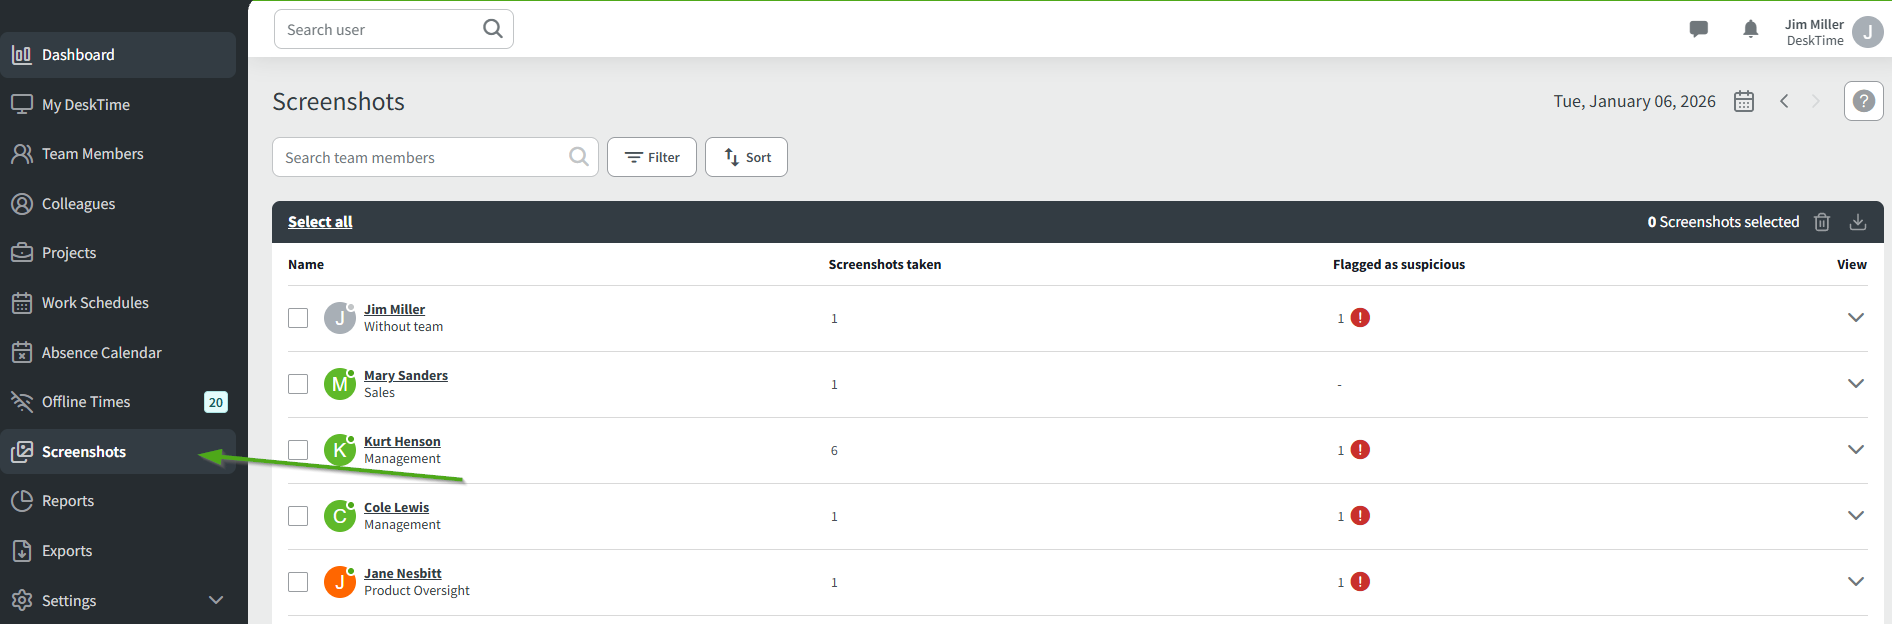The height and width of the screenshot is (624, 1892).
Task: Go to previous day arrow
Action: click(x=1784, y=101)
